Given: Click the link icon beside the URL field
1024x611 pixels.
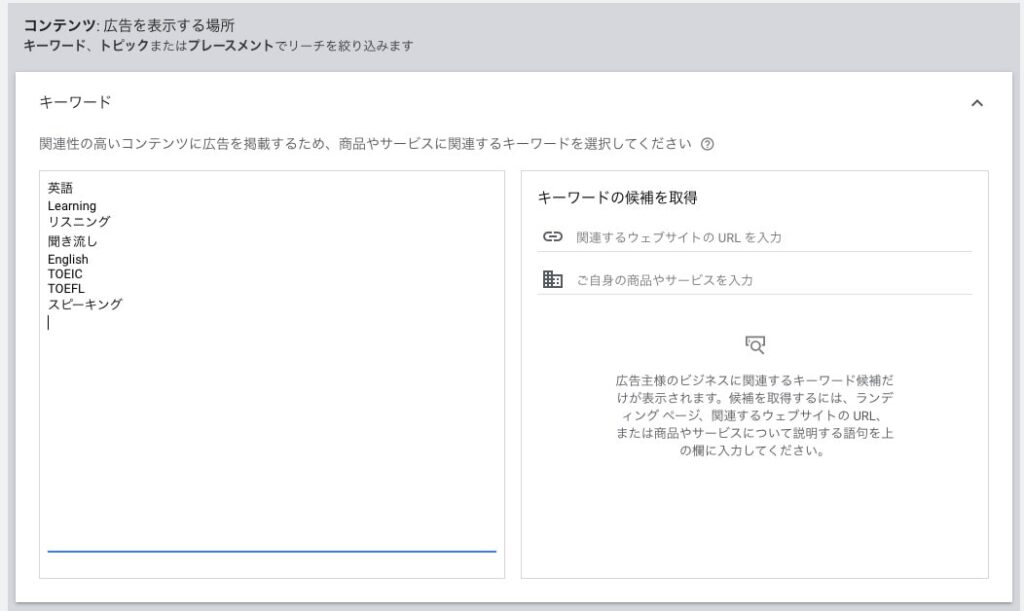Looking at the screenshot, I should point(553,237).
